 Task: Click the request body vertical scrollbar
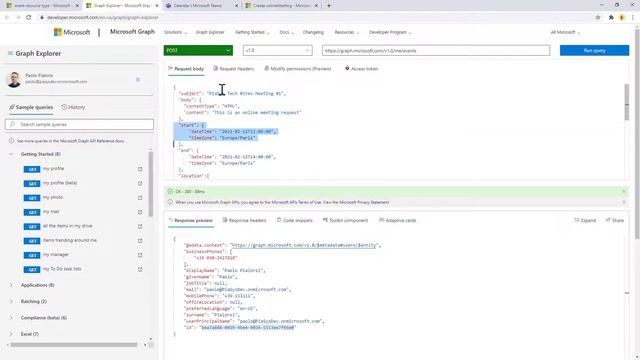[627, 102]
